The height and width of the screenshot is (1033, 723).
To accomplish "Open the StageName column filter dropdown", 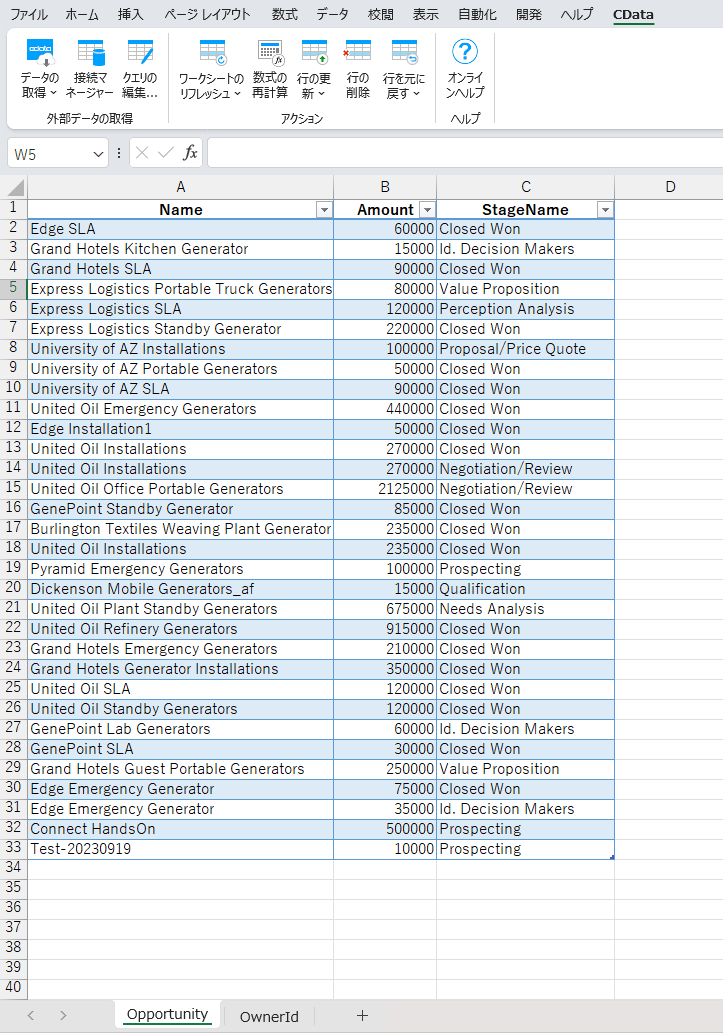I will [x=605, y=210].
